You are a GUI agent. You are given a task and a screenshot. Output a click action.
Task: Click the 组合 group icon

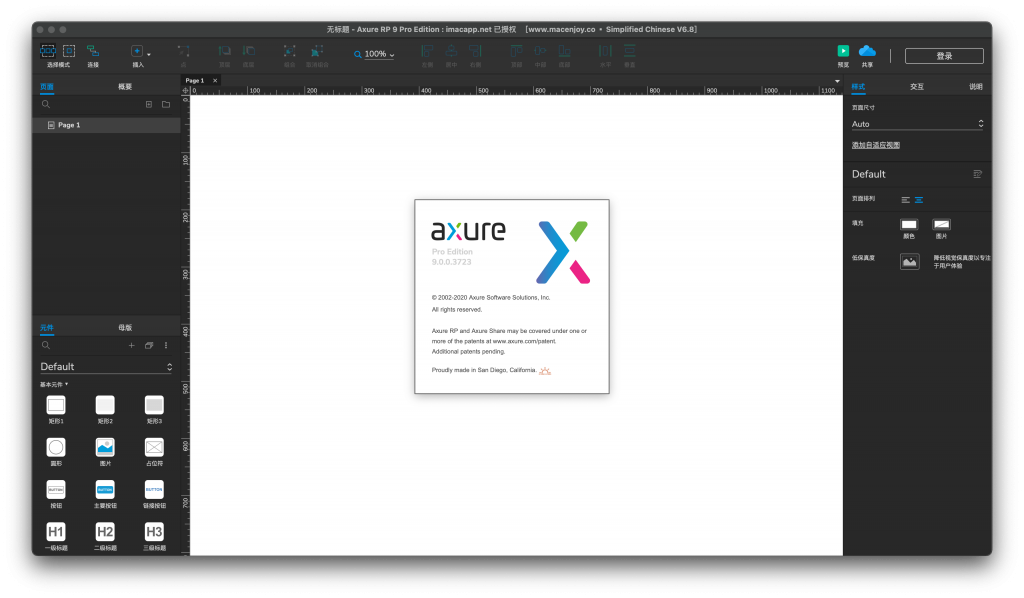click(x=289, y=51)
